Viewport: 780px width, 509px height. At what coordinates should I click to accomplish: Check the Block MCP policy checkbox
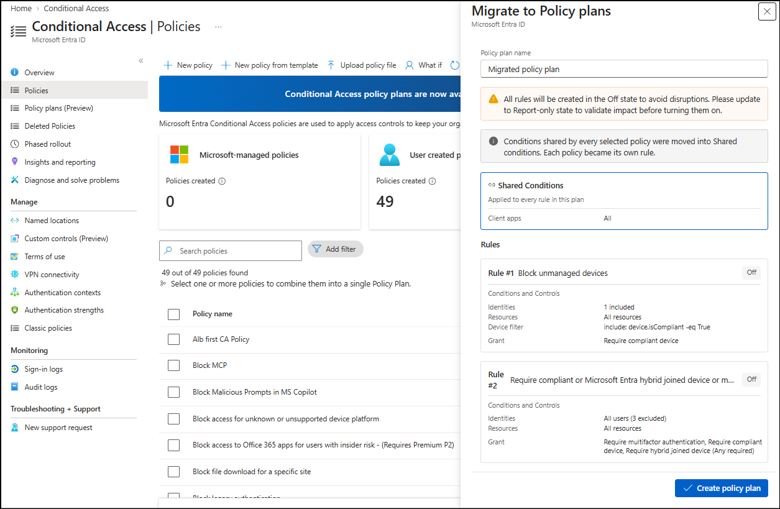coord(174,365)
